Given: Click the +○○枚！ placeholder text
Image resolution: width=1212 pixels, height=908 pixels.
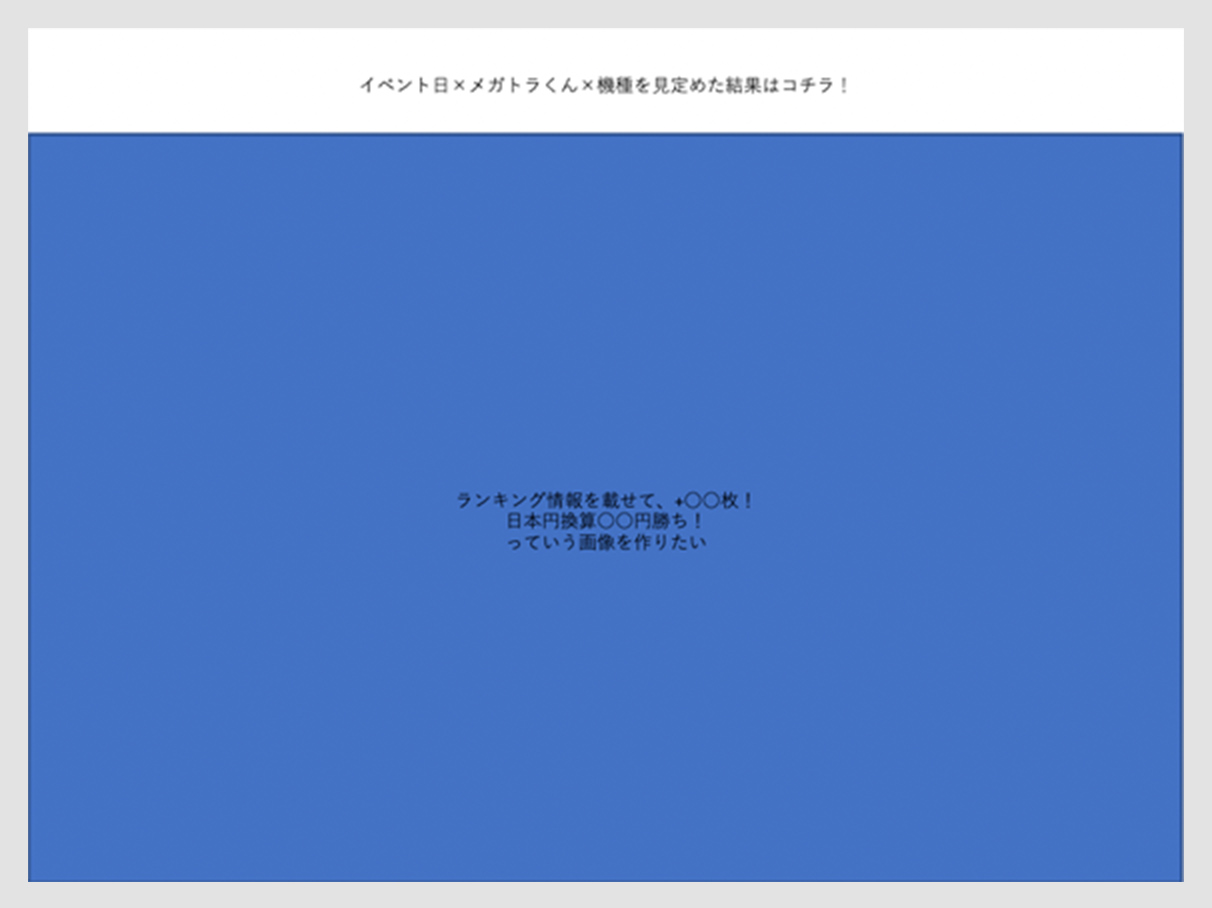Looking at the screenshot, I should click(x=713, y=500).
